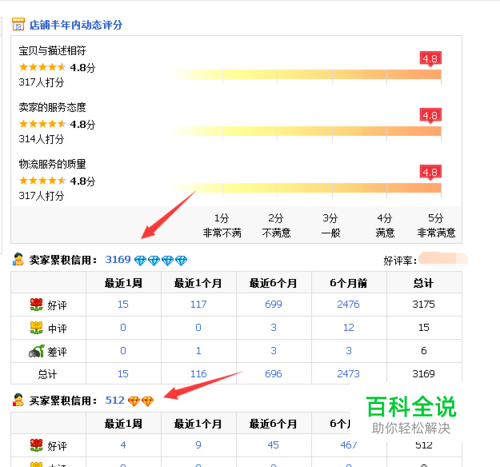The image size is (500, 467).
Task: Click the 3分 一般 scale label
Action: click(331, 226)
